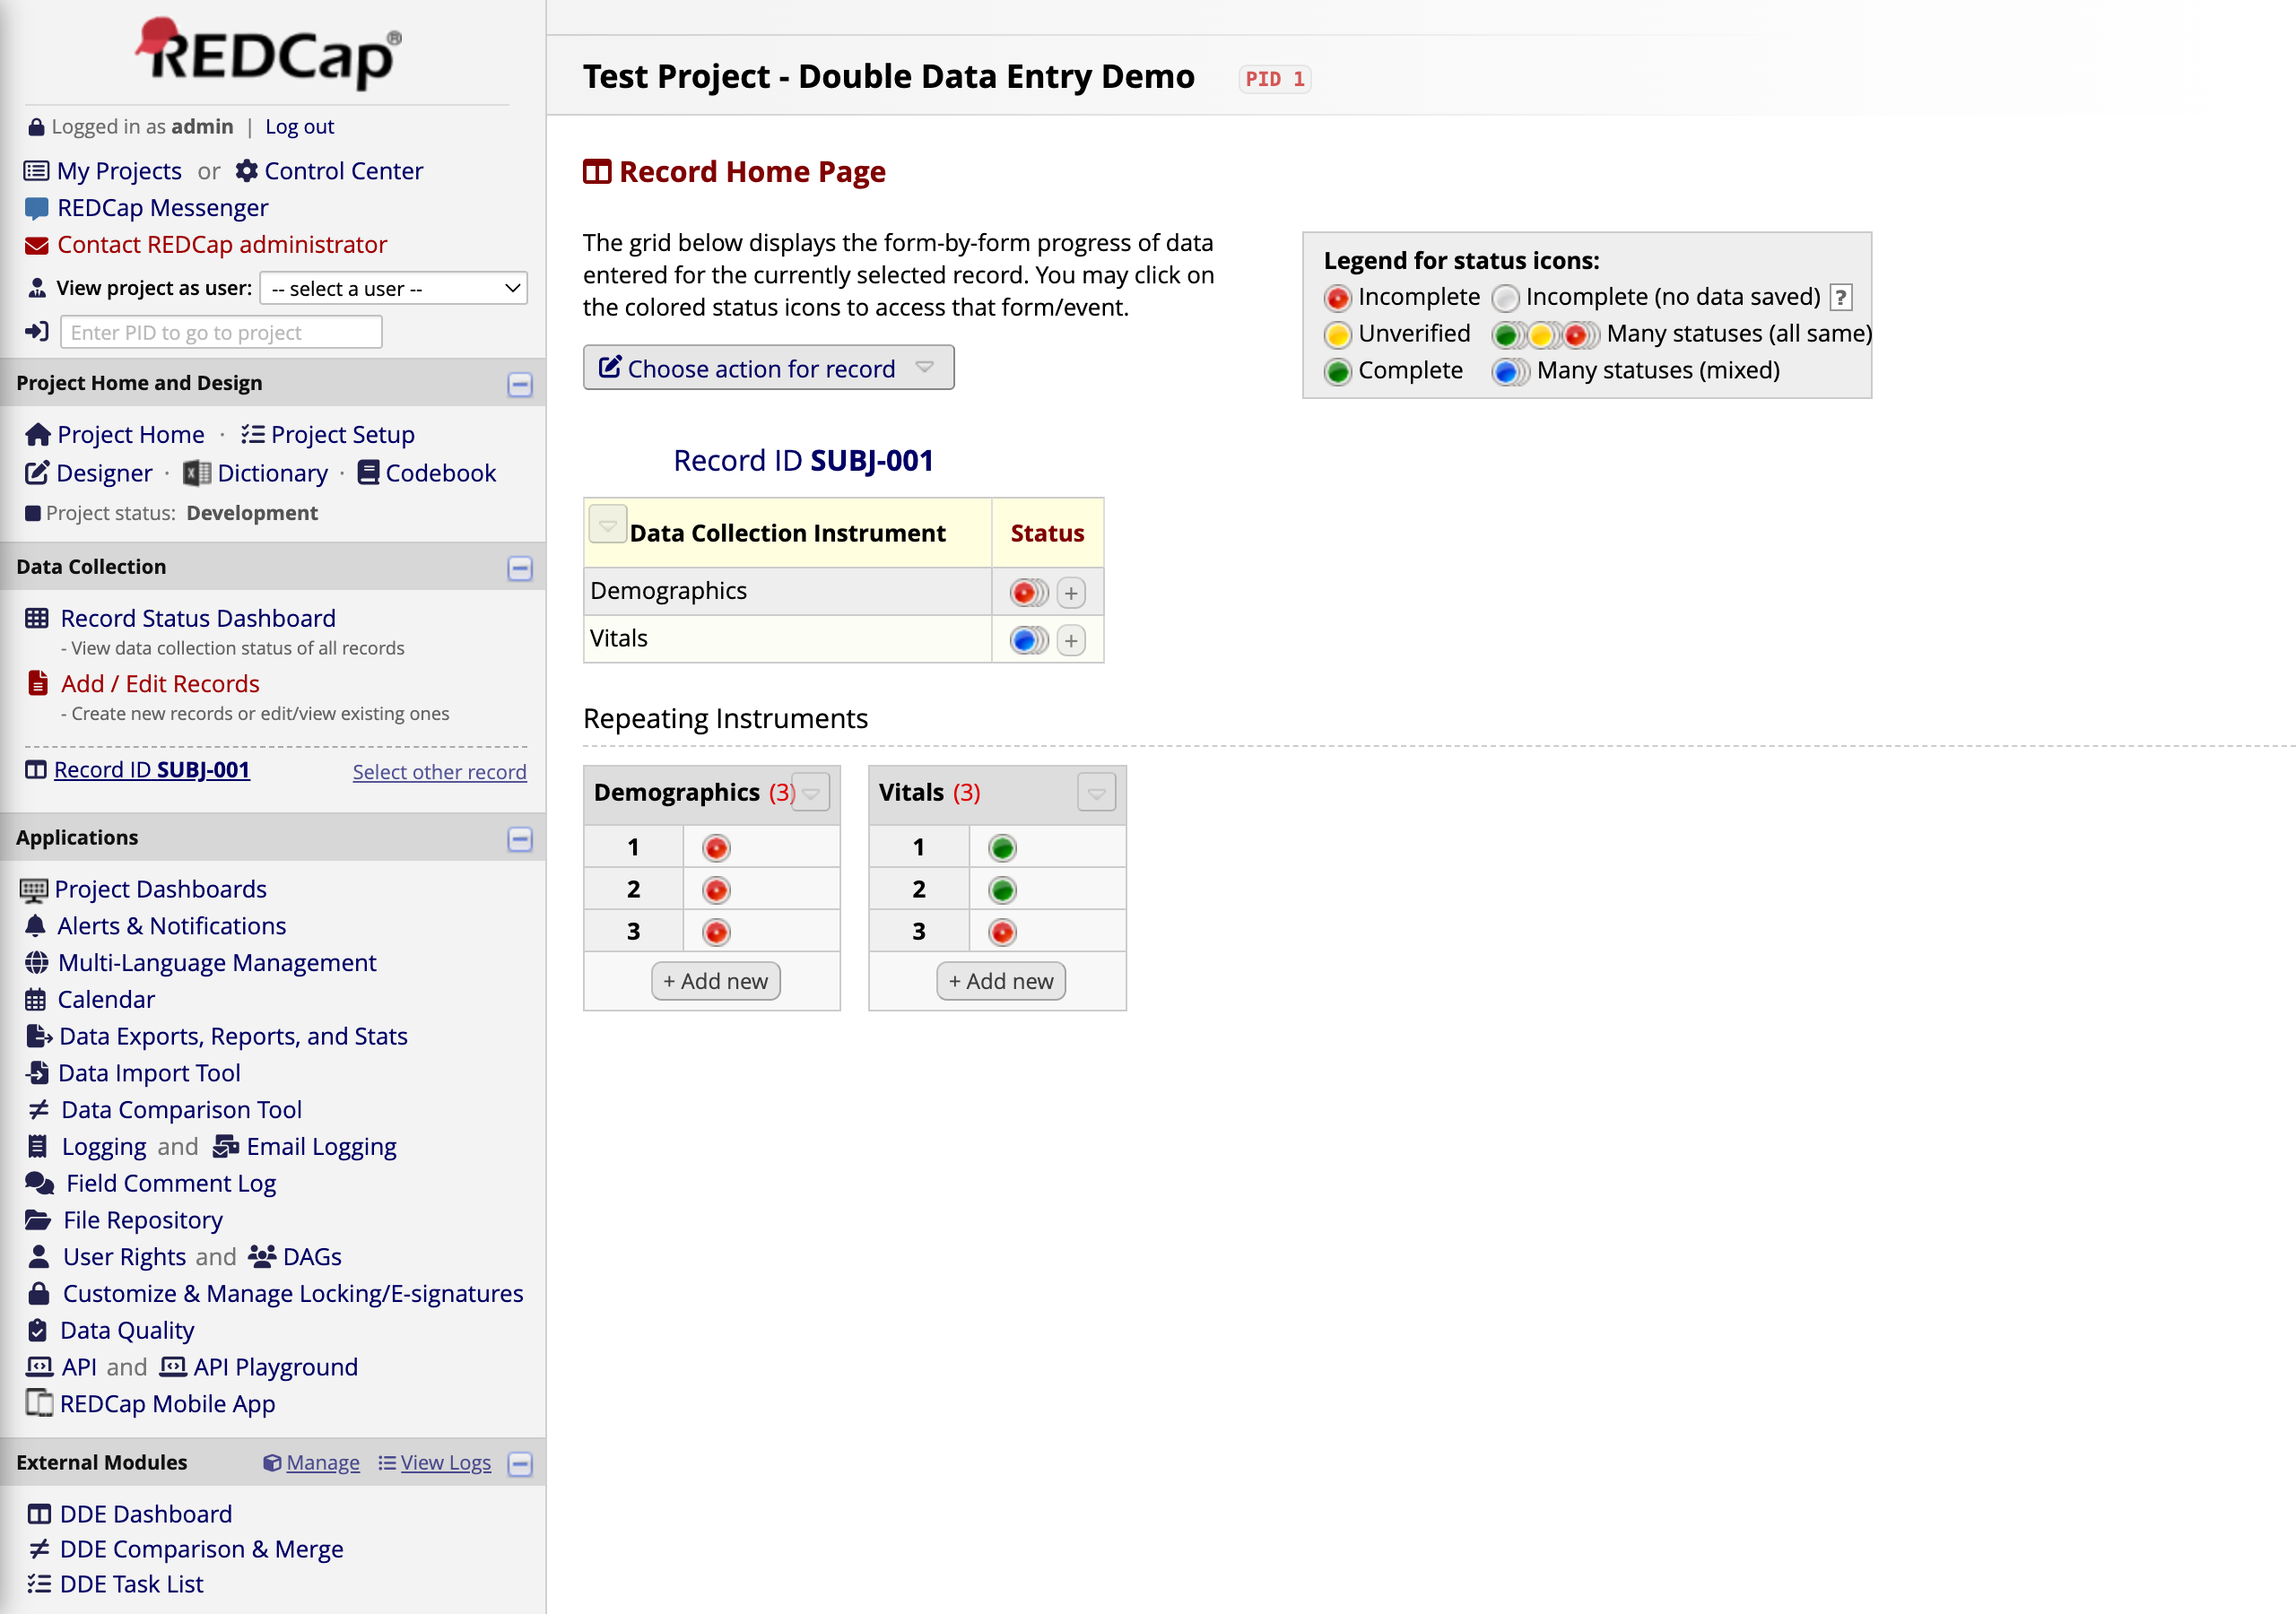Image resolution: width=2296 pixels, height=1614 pixels.
Task: Open Demographics instance 1 red status icon
Action: [716, 848]
